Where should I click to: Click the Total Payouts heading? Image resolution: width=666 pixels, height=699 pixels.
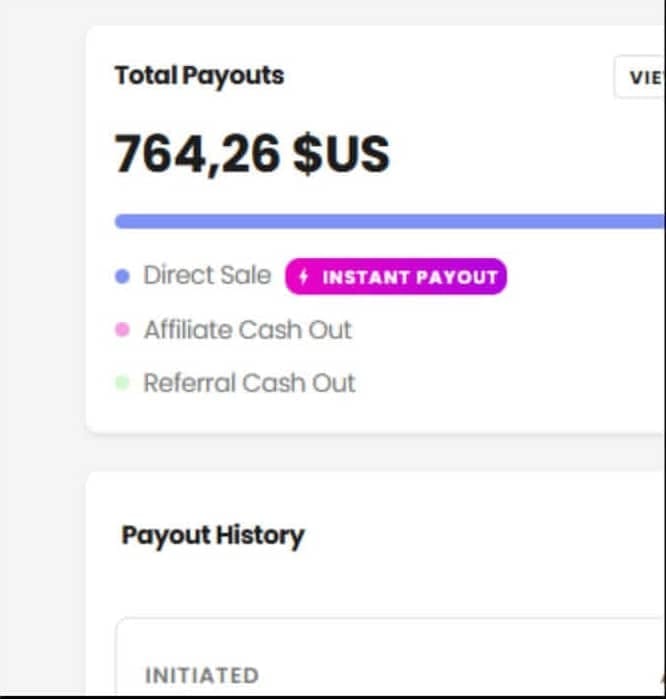199,75
